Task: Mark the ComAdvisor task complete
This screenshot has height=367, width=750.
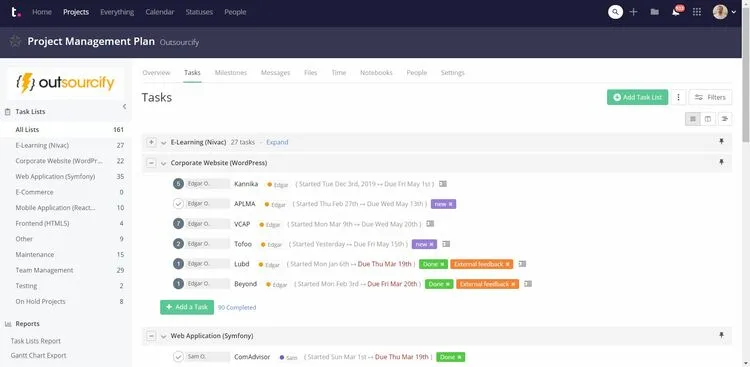Action: coord(178,357)
